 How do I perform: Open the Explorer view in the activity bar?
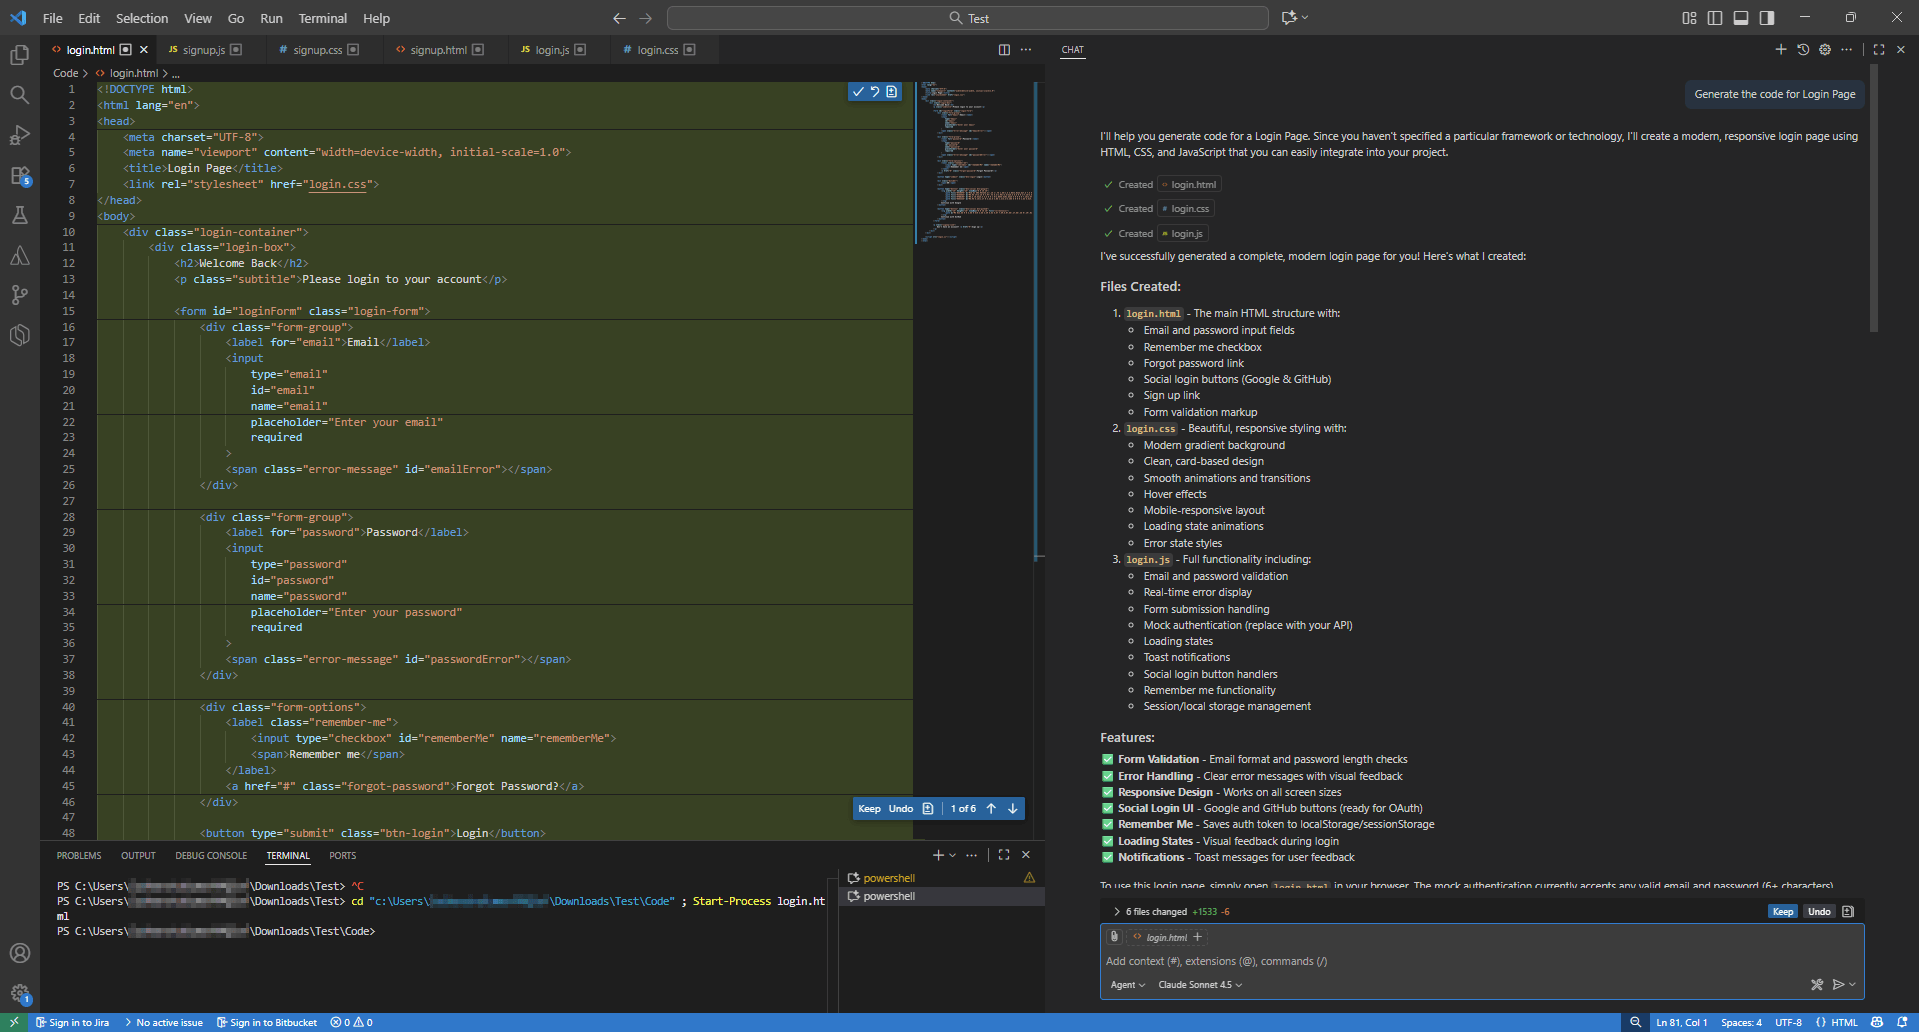point(19,55)
